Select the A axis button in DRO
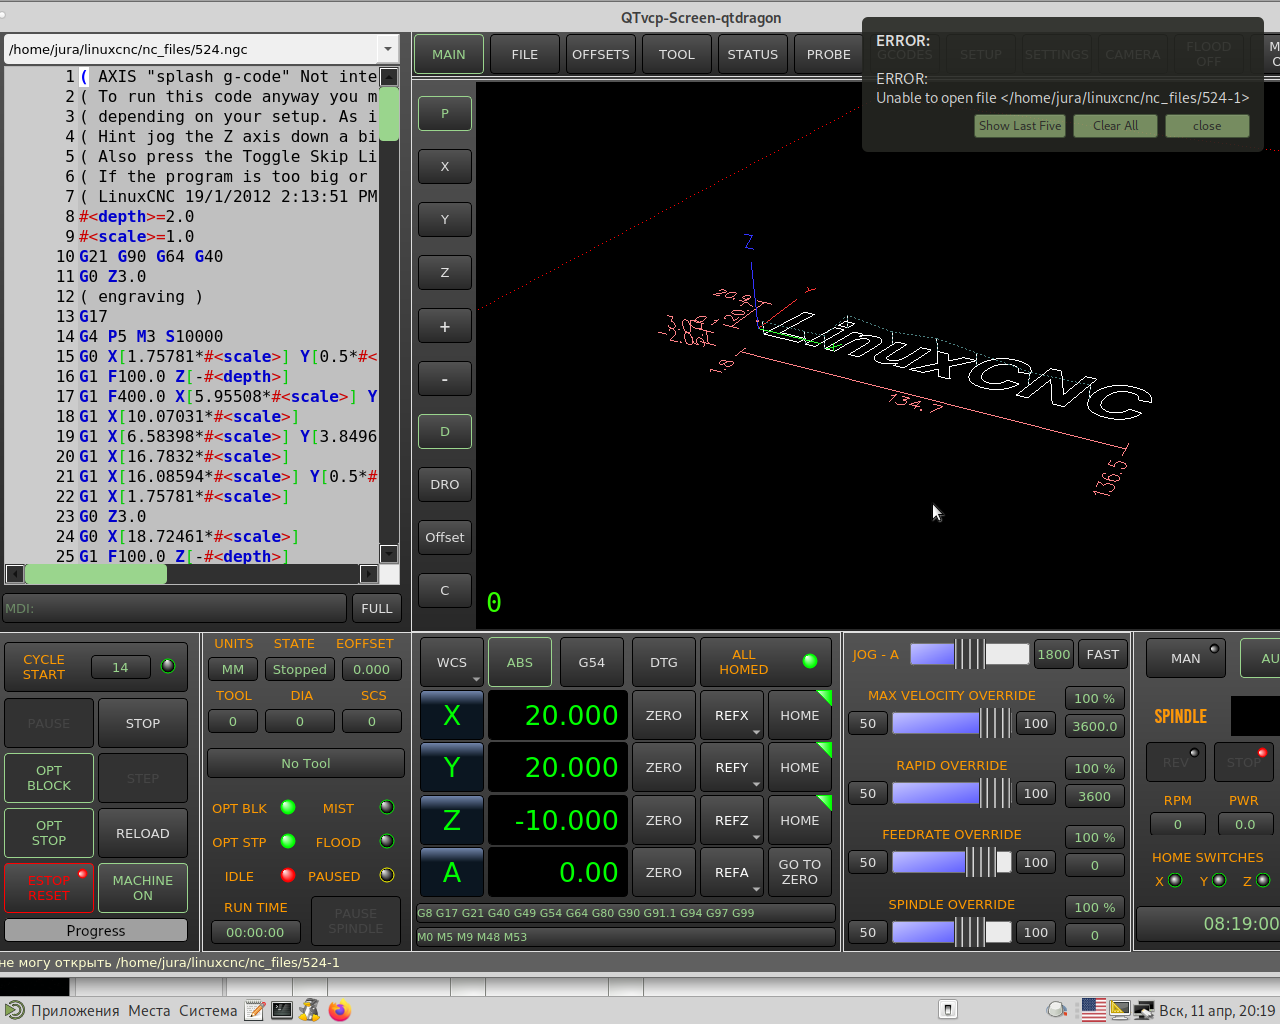The image size is (1280, 1024). (x=452, y=872)
